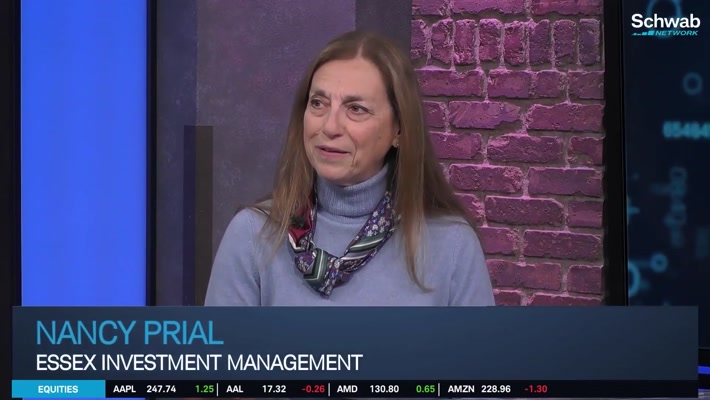Click the word NETWORK under Schwab
710x400 pixels.
tap(676, 33)
